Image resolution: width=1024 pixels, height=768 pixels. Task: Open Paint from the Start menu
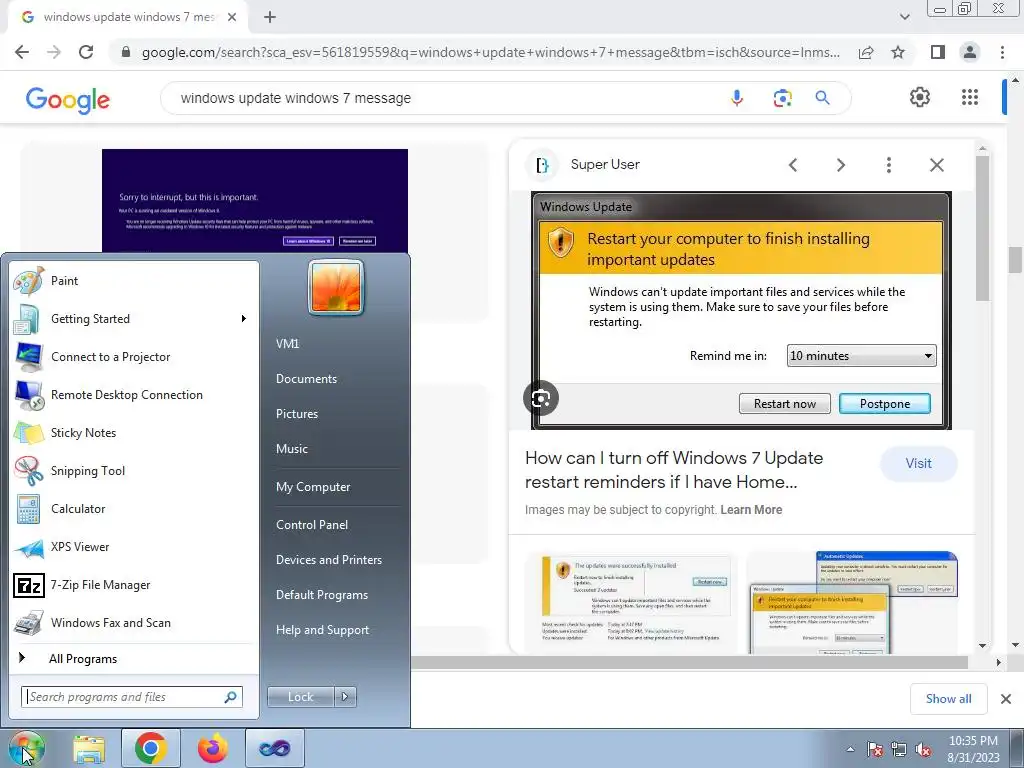coord(133,281)
